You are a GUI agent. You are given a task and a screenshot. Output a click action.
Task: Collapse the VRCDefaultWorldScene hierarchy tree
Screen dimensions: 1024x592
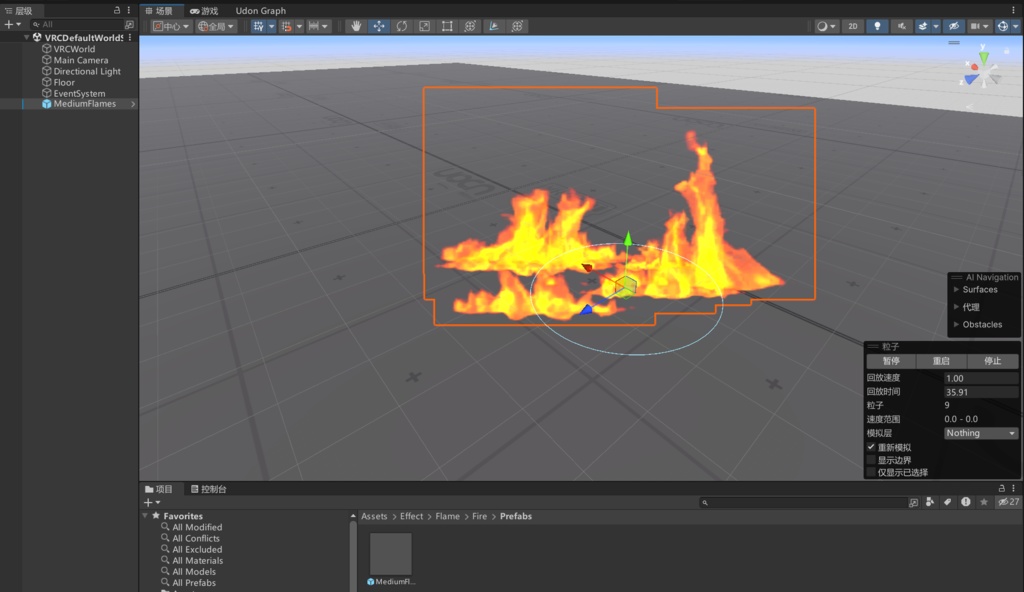coord(26,38)
